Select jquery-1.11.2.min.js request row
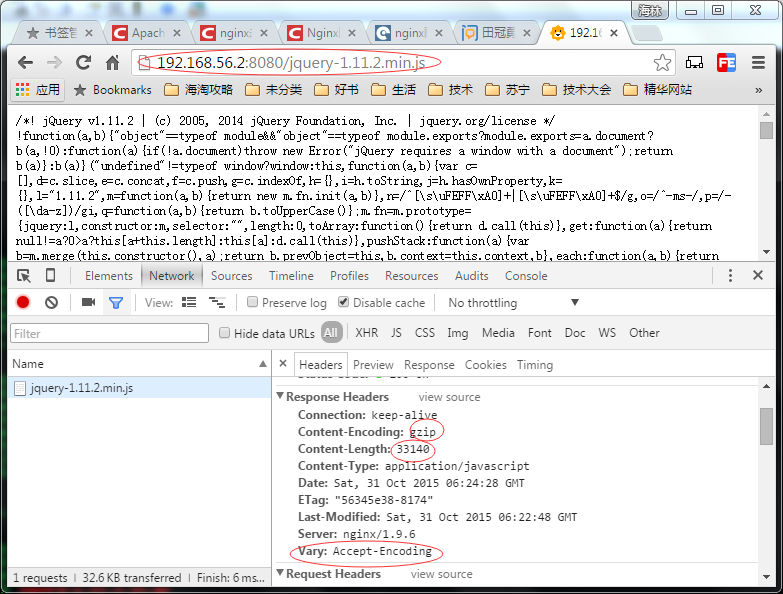 click(x=139, y=388)
